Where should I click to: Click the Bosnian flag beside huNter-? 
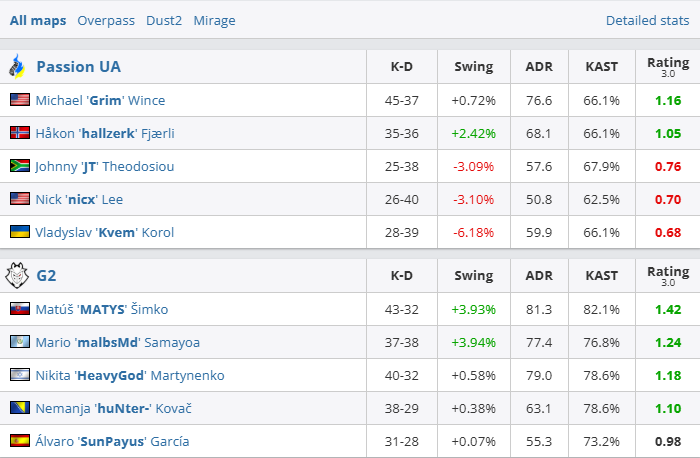19,408
